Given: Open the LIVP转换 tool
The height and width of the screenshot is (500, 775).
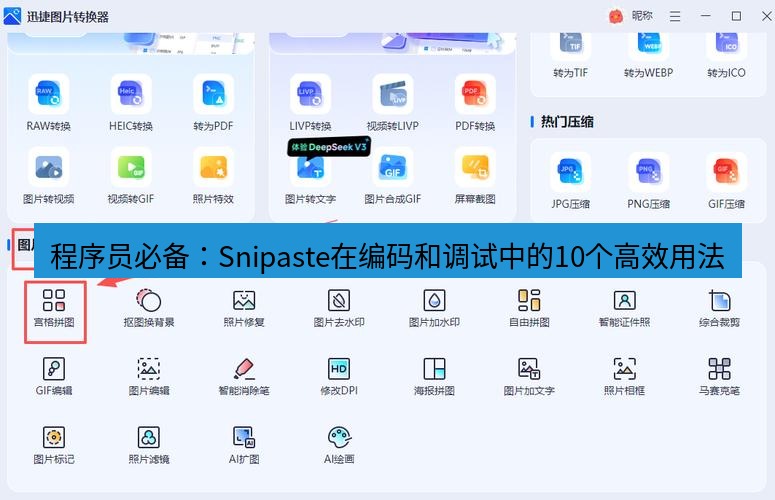Looking at the screenshot, I should point(310,103).
